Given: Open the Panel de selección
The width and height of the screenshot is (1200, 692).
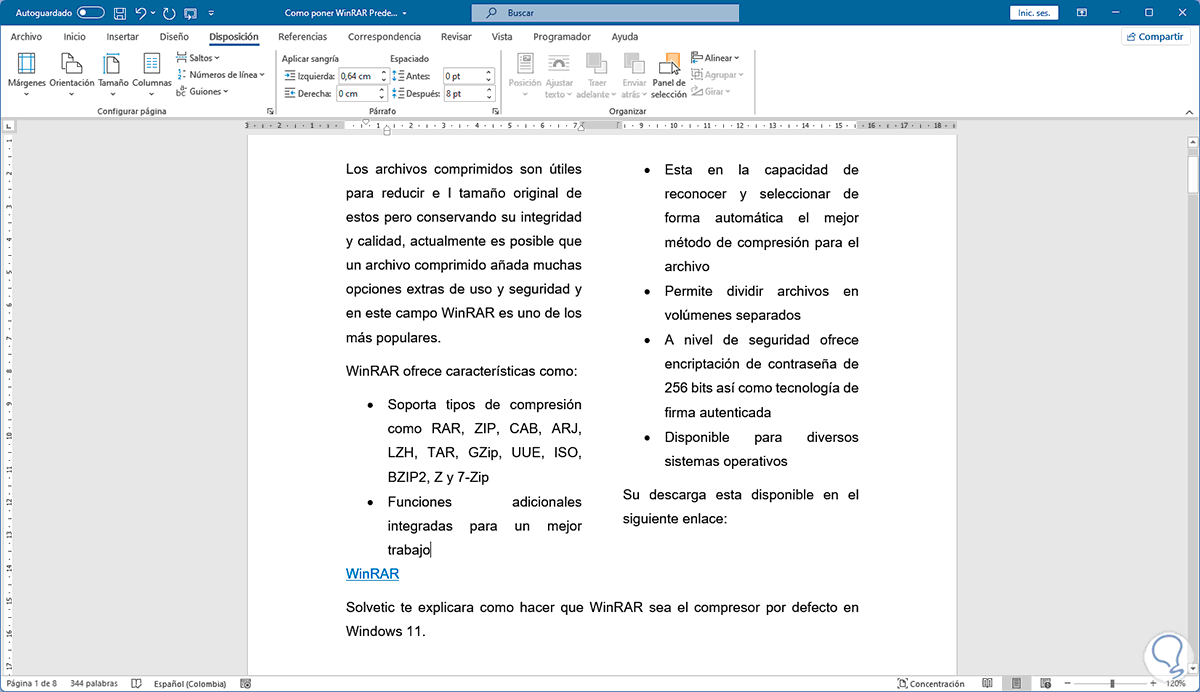Looking at the screenshot, I should (x=670, y=74).
